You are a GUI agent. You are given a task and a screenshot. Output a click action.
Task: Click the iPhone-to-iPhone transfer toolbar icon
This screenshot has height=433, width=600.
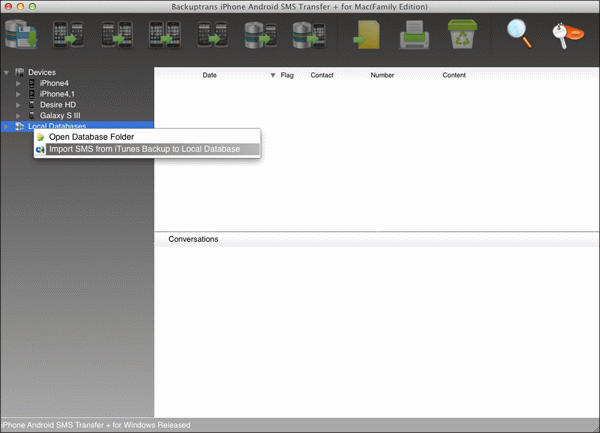(165, 35)
